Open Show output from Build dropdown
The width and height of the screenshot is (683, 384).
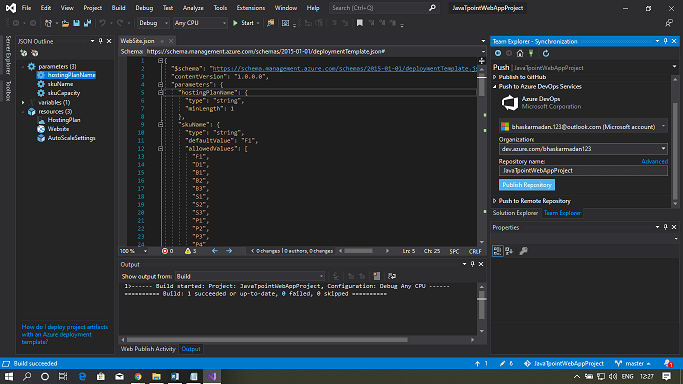pyautogui.click(x=250, y=276)
